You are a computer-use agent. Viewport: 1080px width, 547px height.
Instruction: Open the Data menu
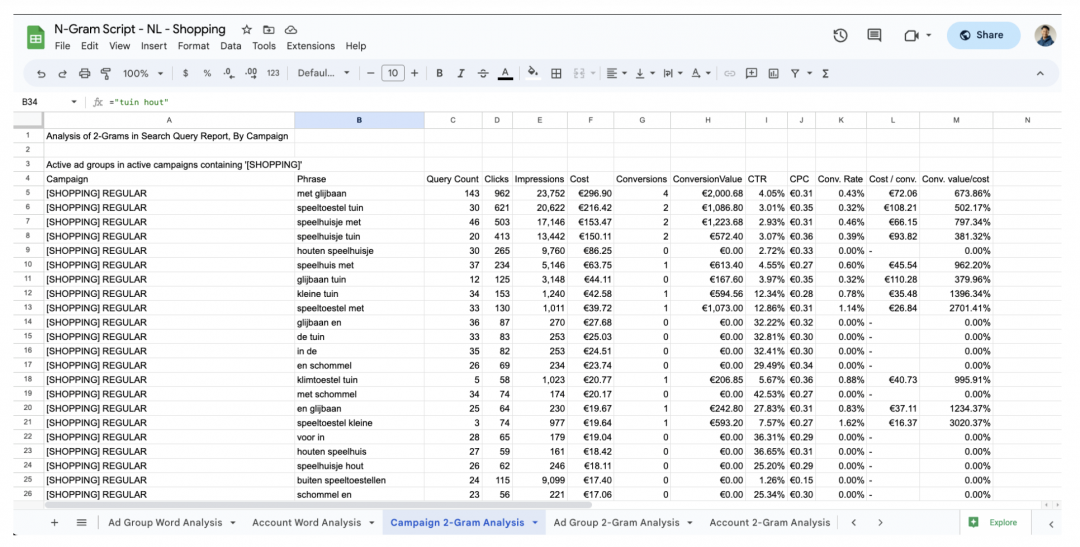click(231, 46)
